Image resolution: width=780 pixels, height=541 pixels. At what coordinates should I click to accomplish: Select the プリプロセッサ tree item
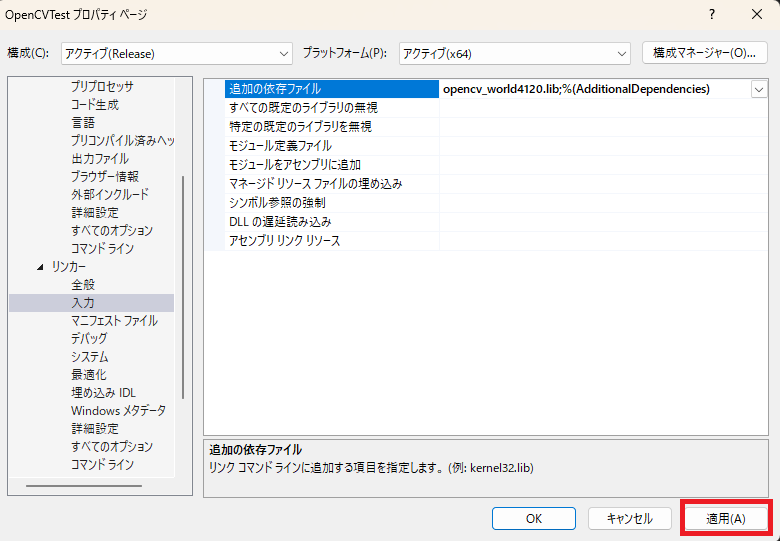[x=101, y=87]
